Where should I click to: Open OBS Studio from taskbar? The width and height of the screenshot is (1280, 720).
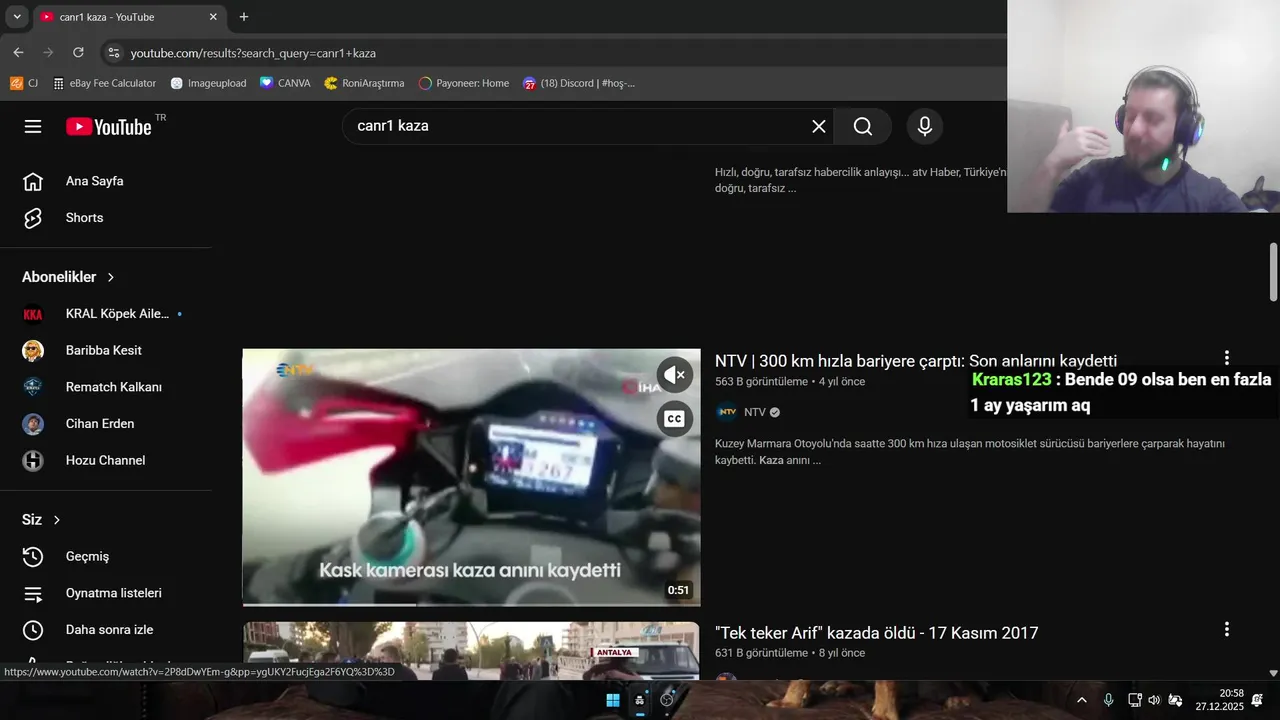click(x=667, y=700)
